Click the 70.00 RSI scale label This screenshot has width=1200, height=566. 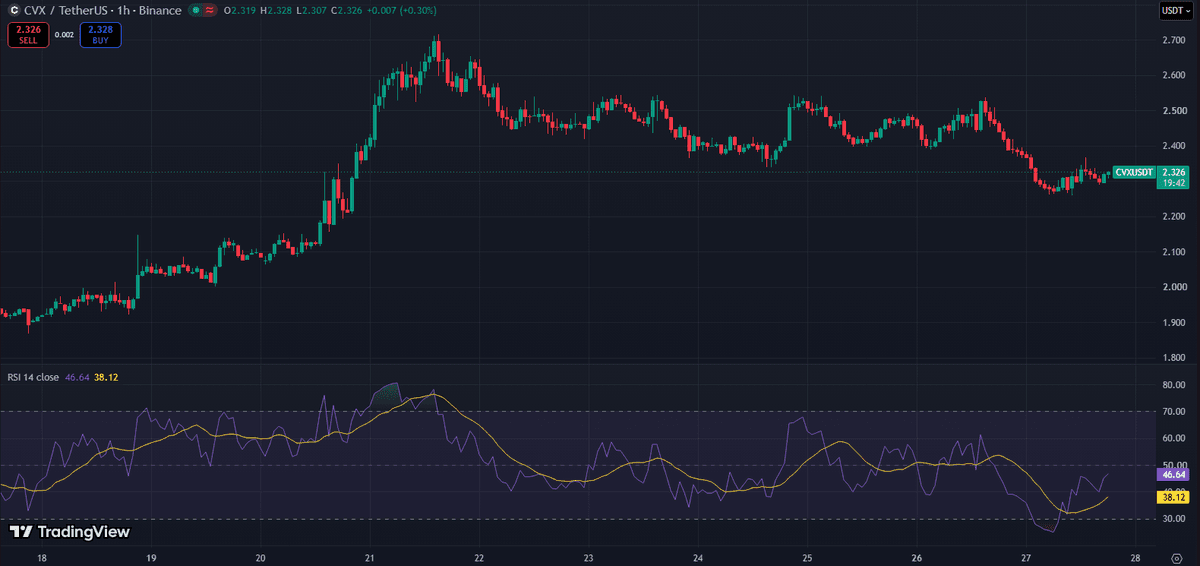1174,412
